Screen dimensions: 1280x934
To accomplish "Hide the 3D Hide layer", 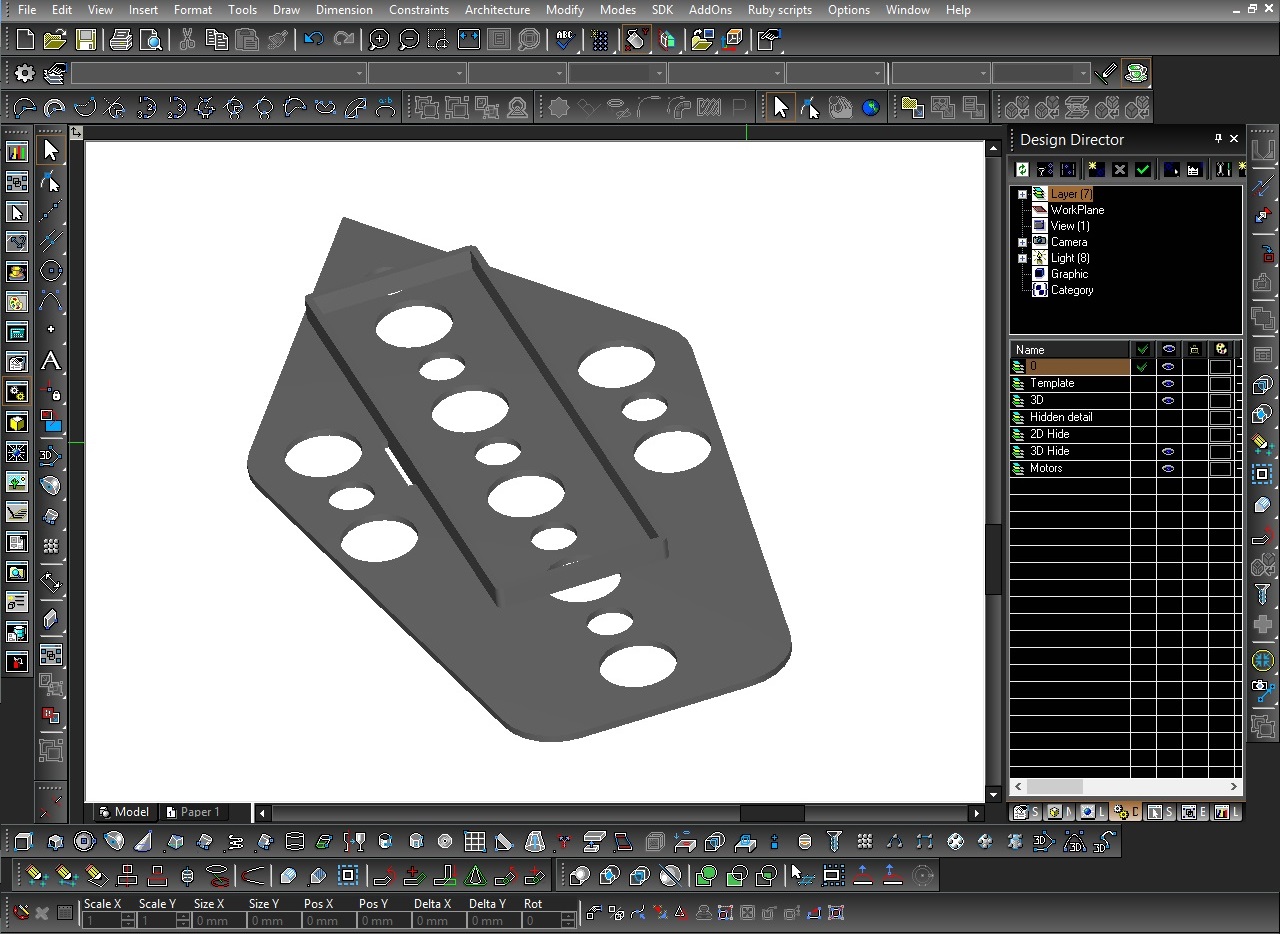I will tap(1168, 452).
